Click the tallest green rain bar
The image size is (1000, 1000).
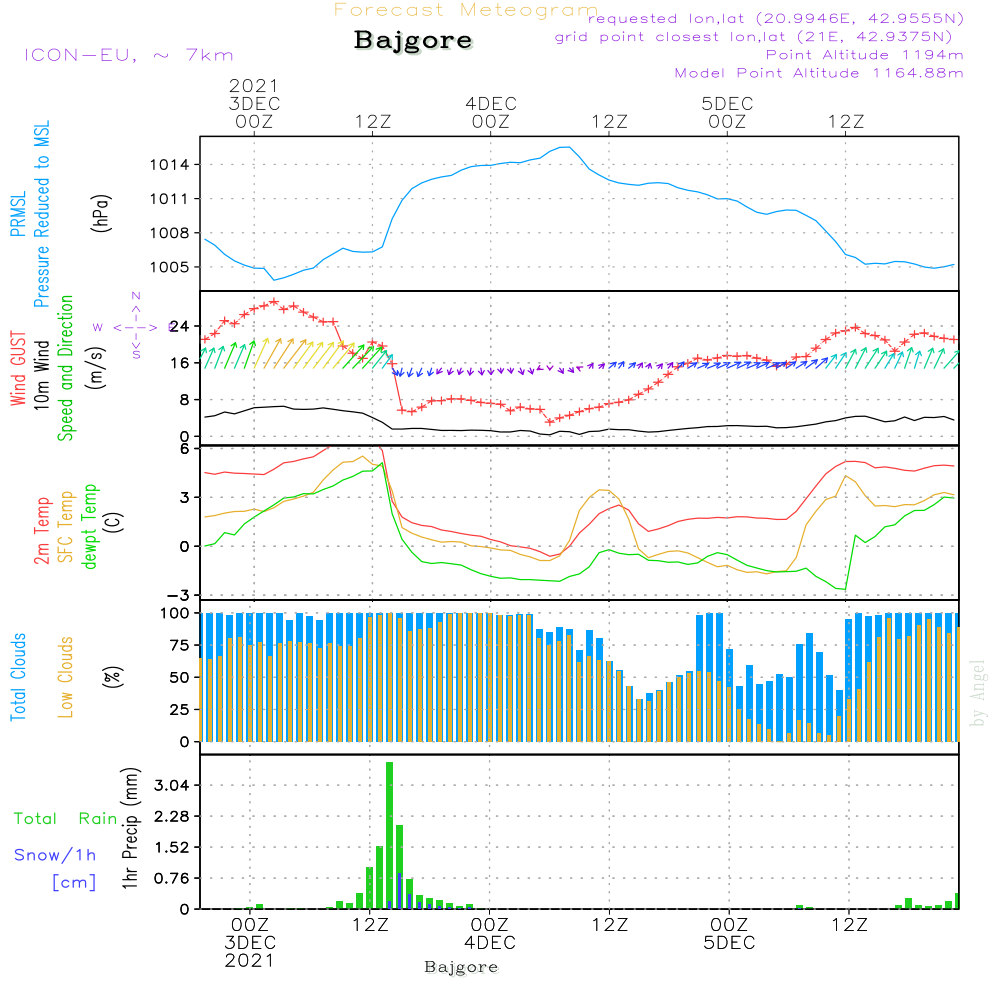coord(390,835)
